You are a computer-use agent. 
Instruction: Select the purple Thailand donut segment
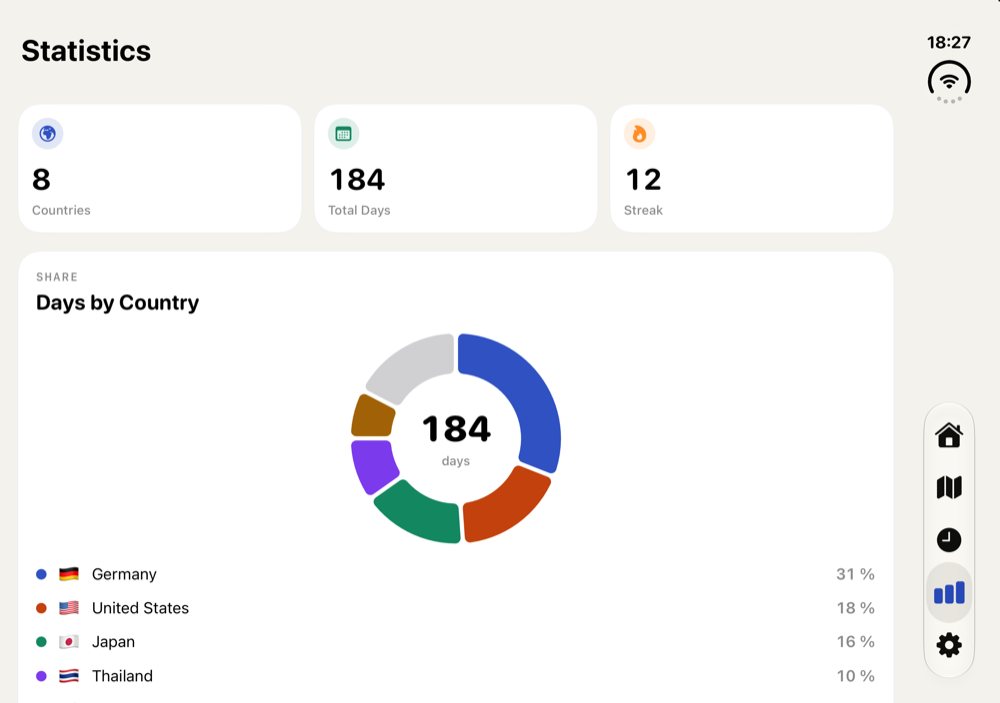coord(372,464)
